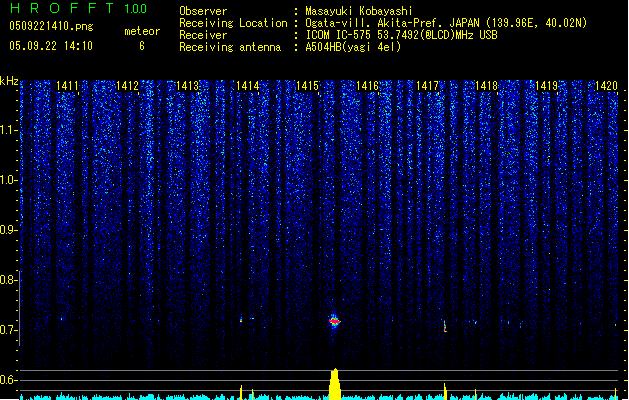This screenshot has width=629, height=400.
Task: Click the ICOM IC-575 receiver text
Action: pos(401,35)
